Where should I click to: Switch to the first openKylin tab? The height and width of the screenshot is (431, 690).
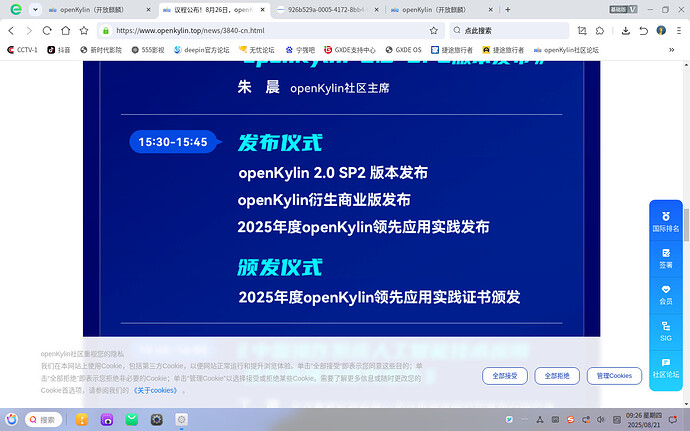(99, 9)
